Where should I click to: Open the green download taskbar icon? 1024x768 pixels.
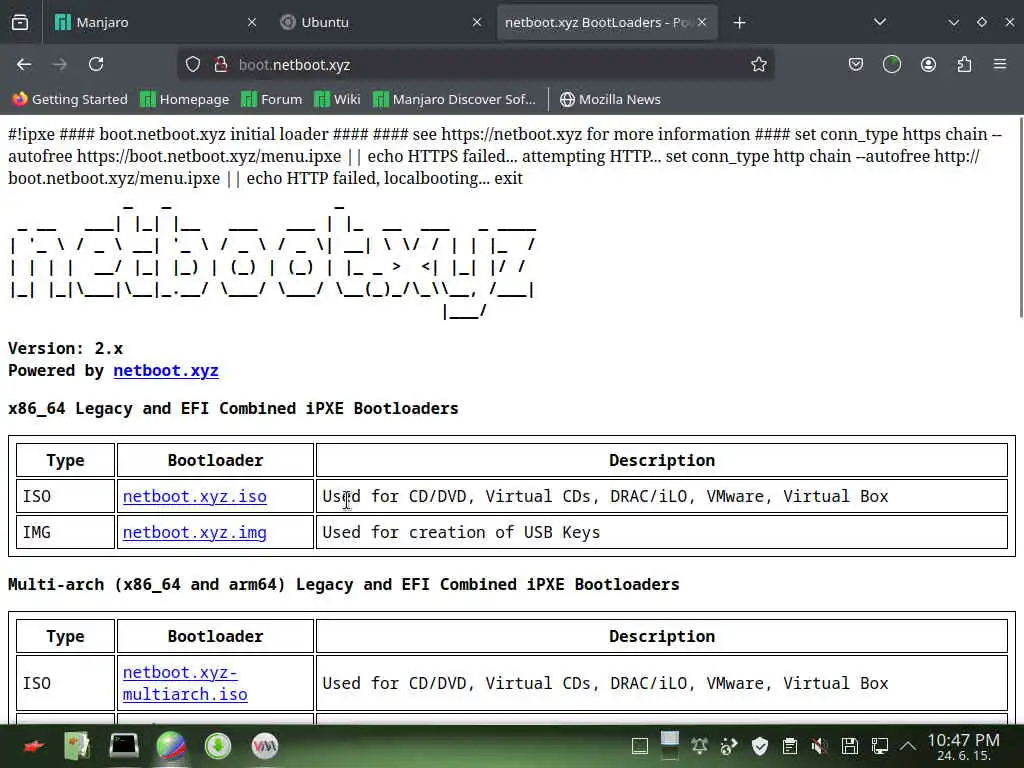[217, 746]
